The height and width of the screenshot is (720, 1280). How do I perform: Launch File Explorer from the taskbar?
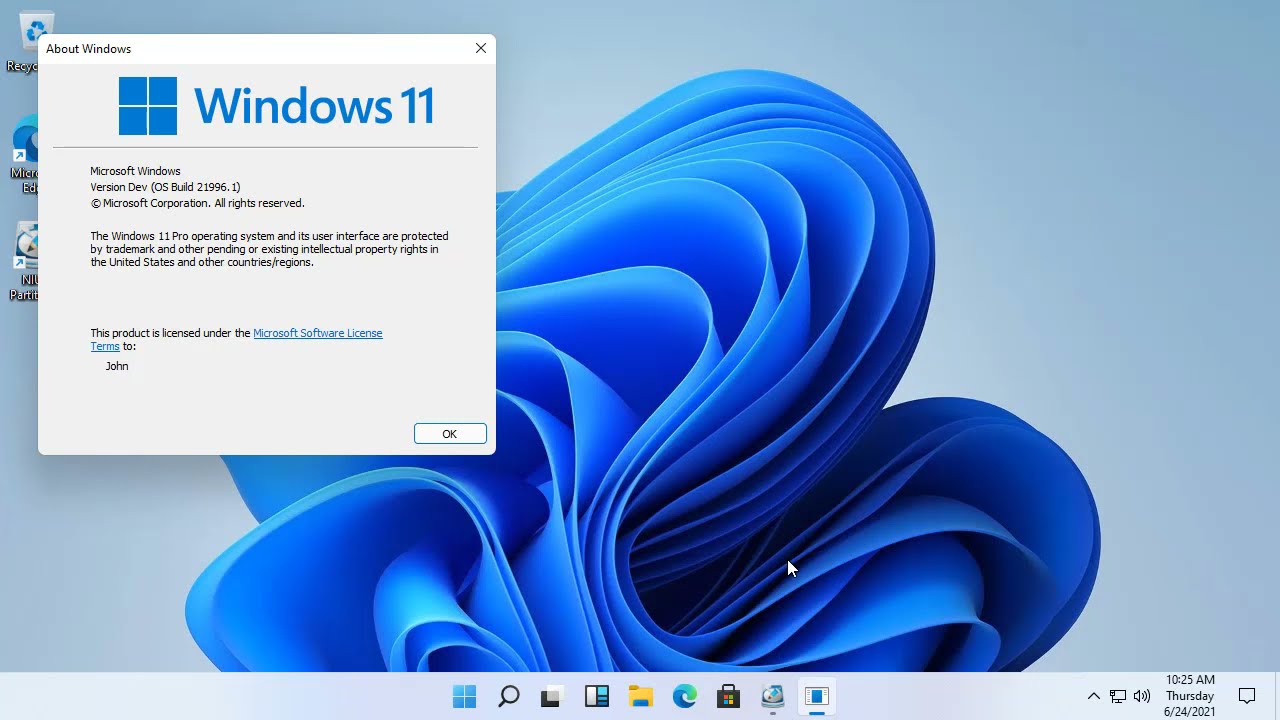[x=641, y=696]
